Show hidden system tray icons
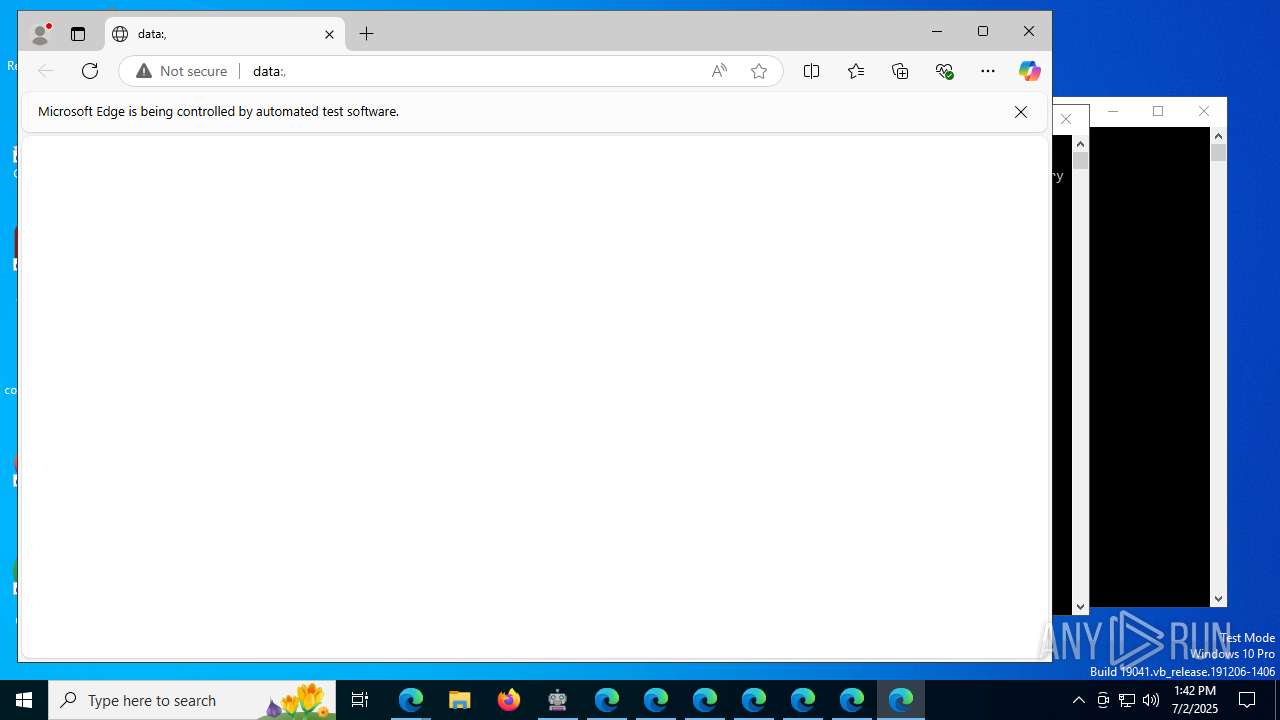1280x720 pixels. (1078, 700)
